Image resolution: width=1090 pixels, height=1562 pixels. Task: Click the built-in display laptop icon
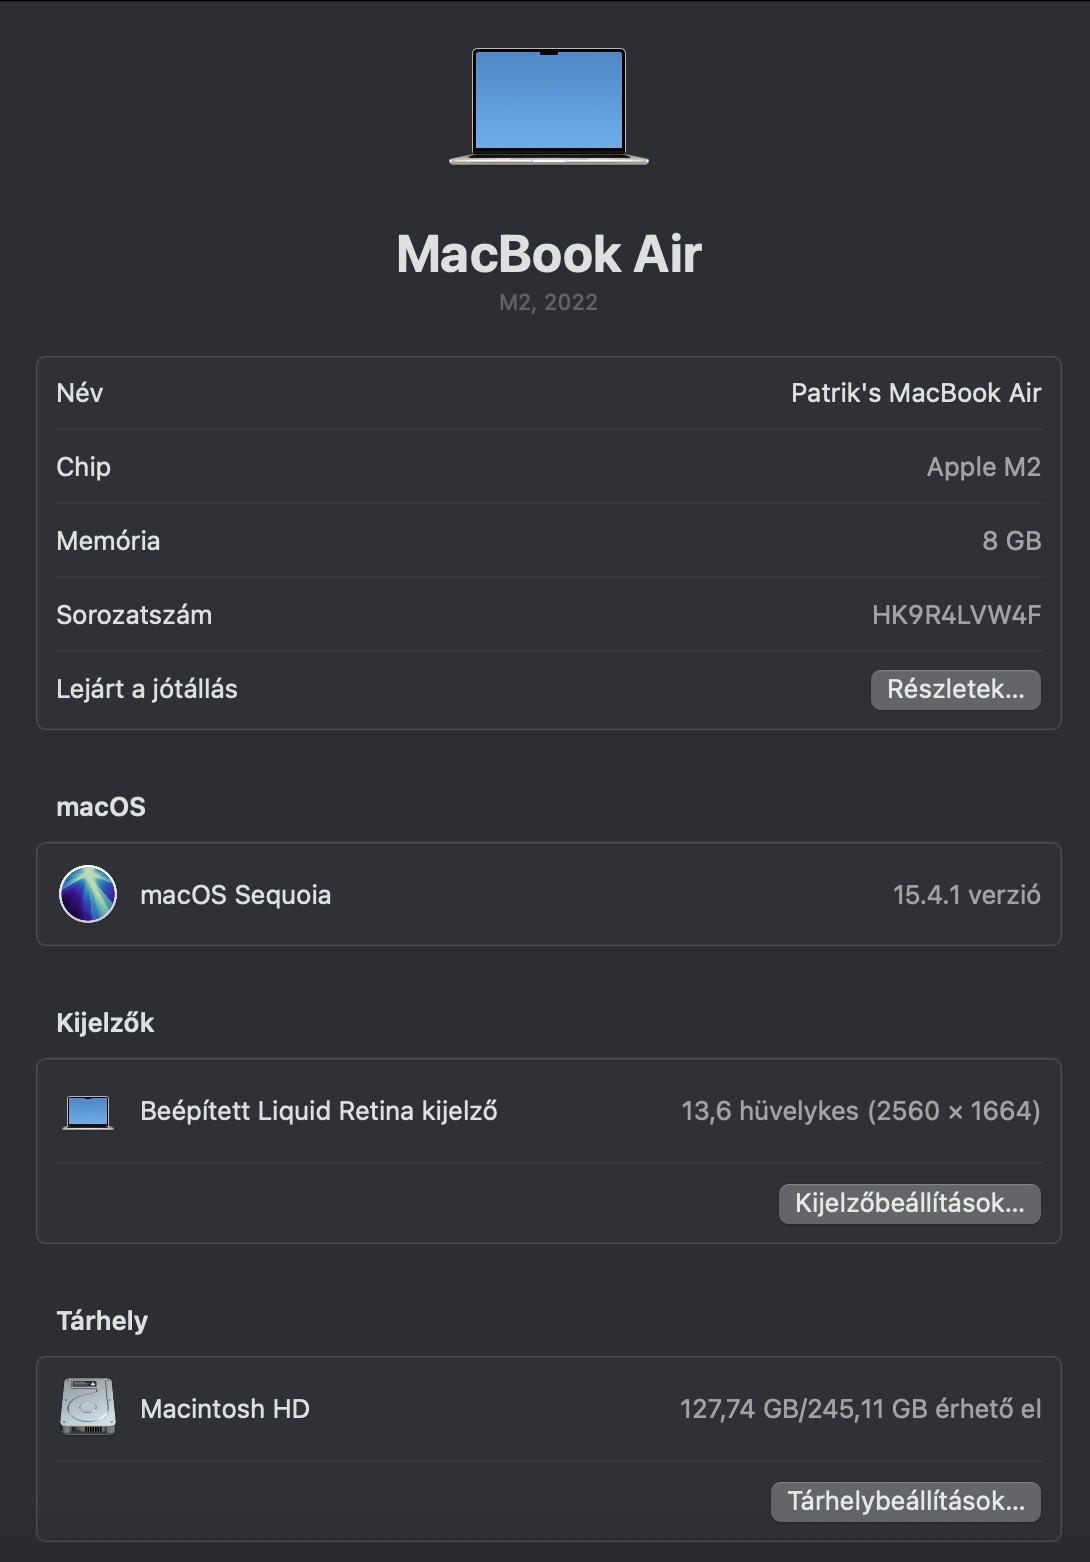tap(88, 1111)
